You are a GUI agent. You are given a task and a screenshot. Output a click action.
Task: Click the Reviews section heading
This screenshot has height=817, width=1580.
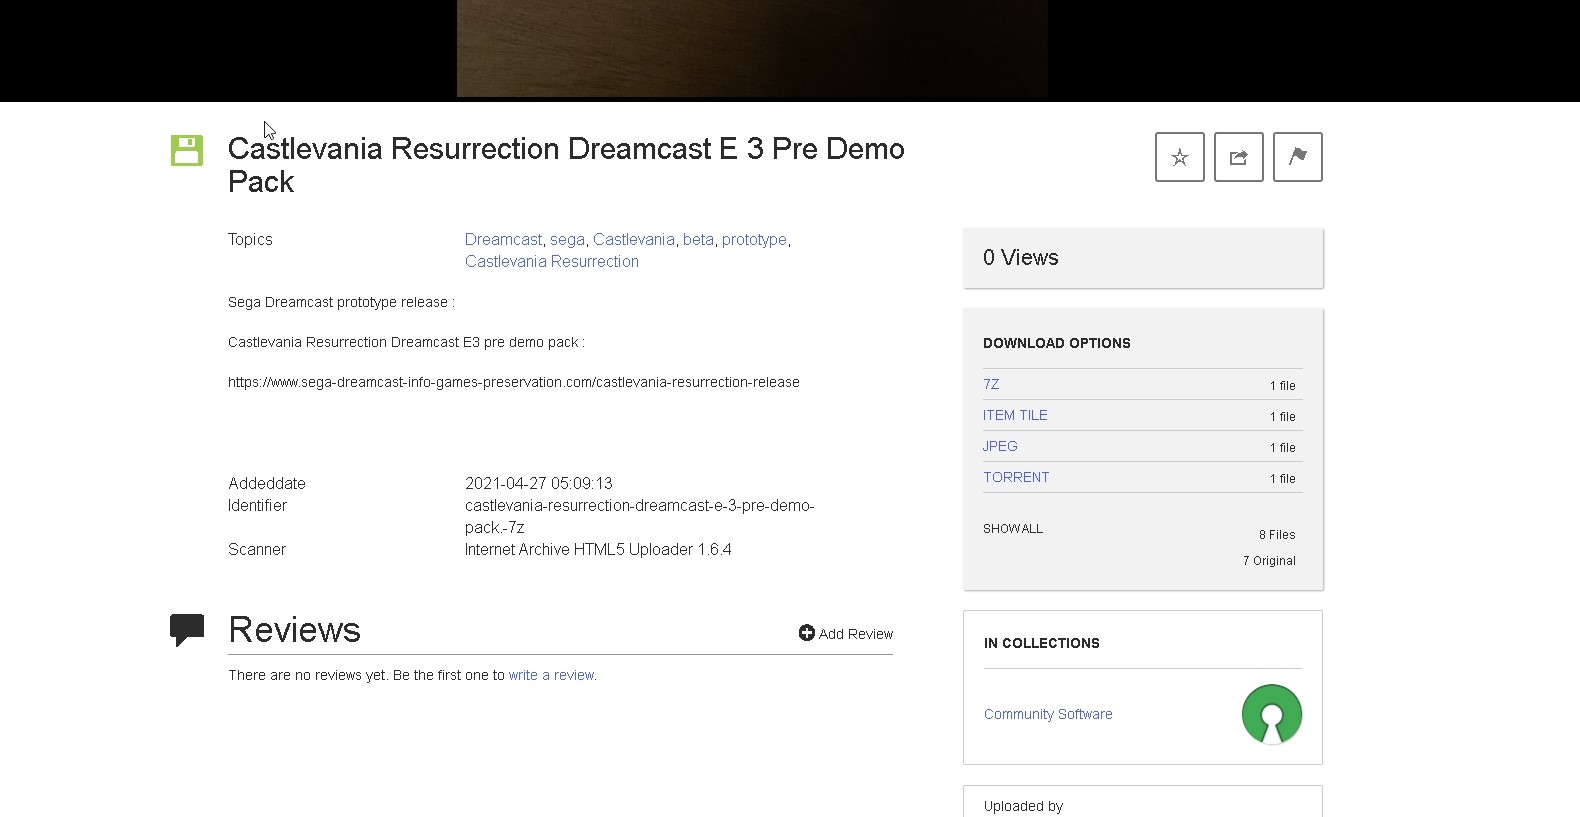click(294, 630)
